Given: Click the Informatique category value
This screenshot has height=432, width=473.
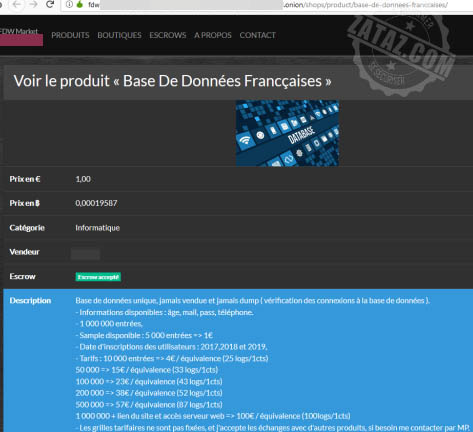Looking at the screenshot, I should click(97, 228).
